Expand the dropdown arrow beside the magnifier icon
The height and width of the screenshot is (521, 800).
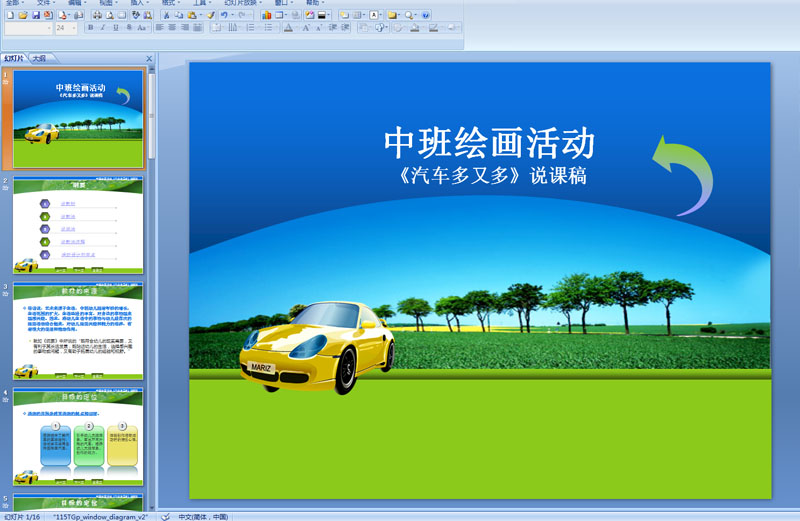click(x=415, y=15)
